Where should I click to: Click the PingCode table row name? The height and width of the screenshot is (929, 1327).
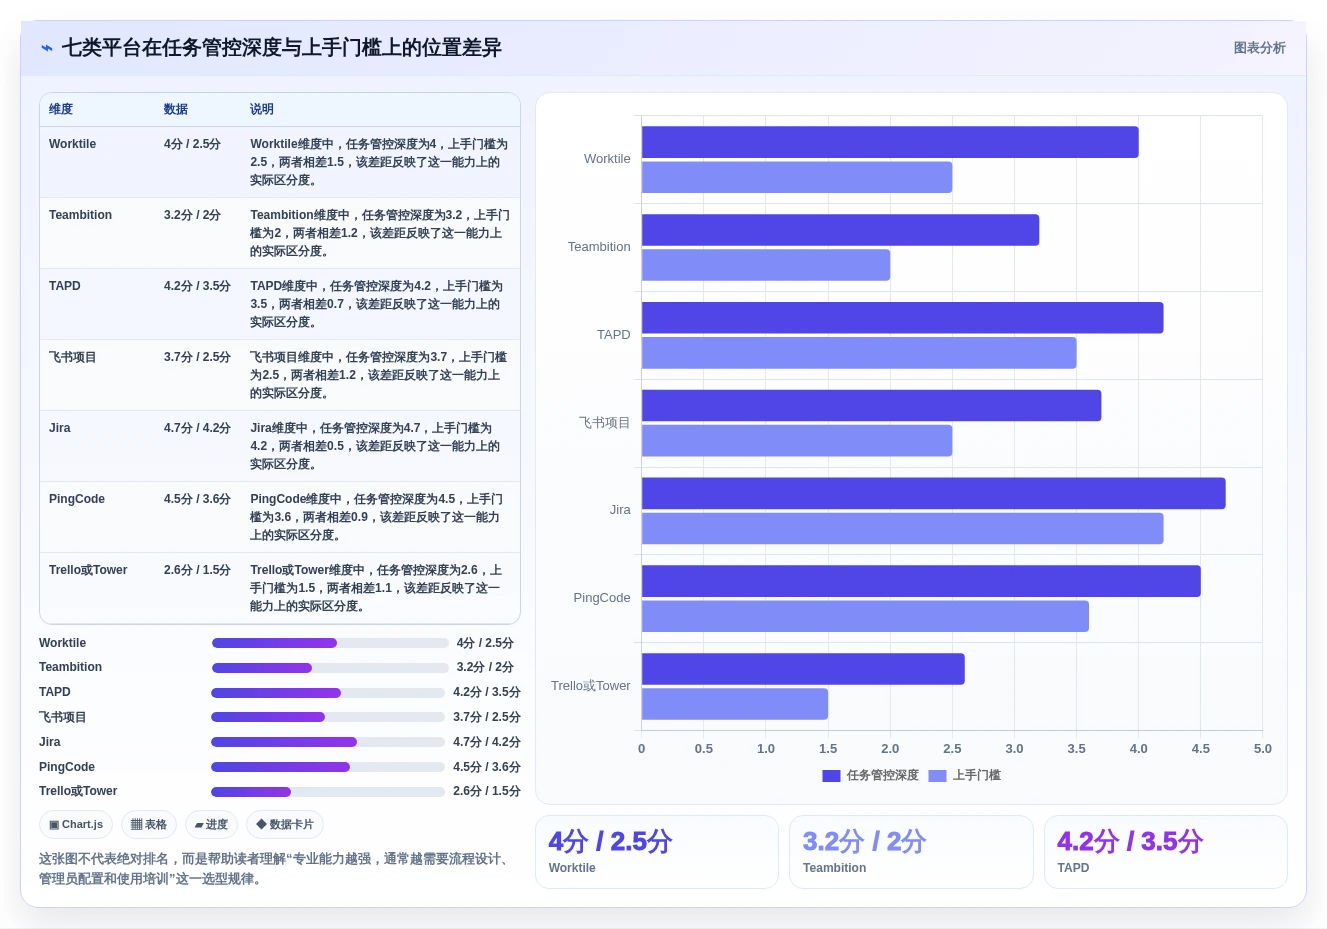click(x=77, y=499)
